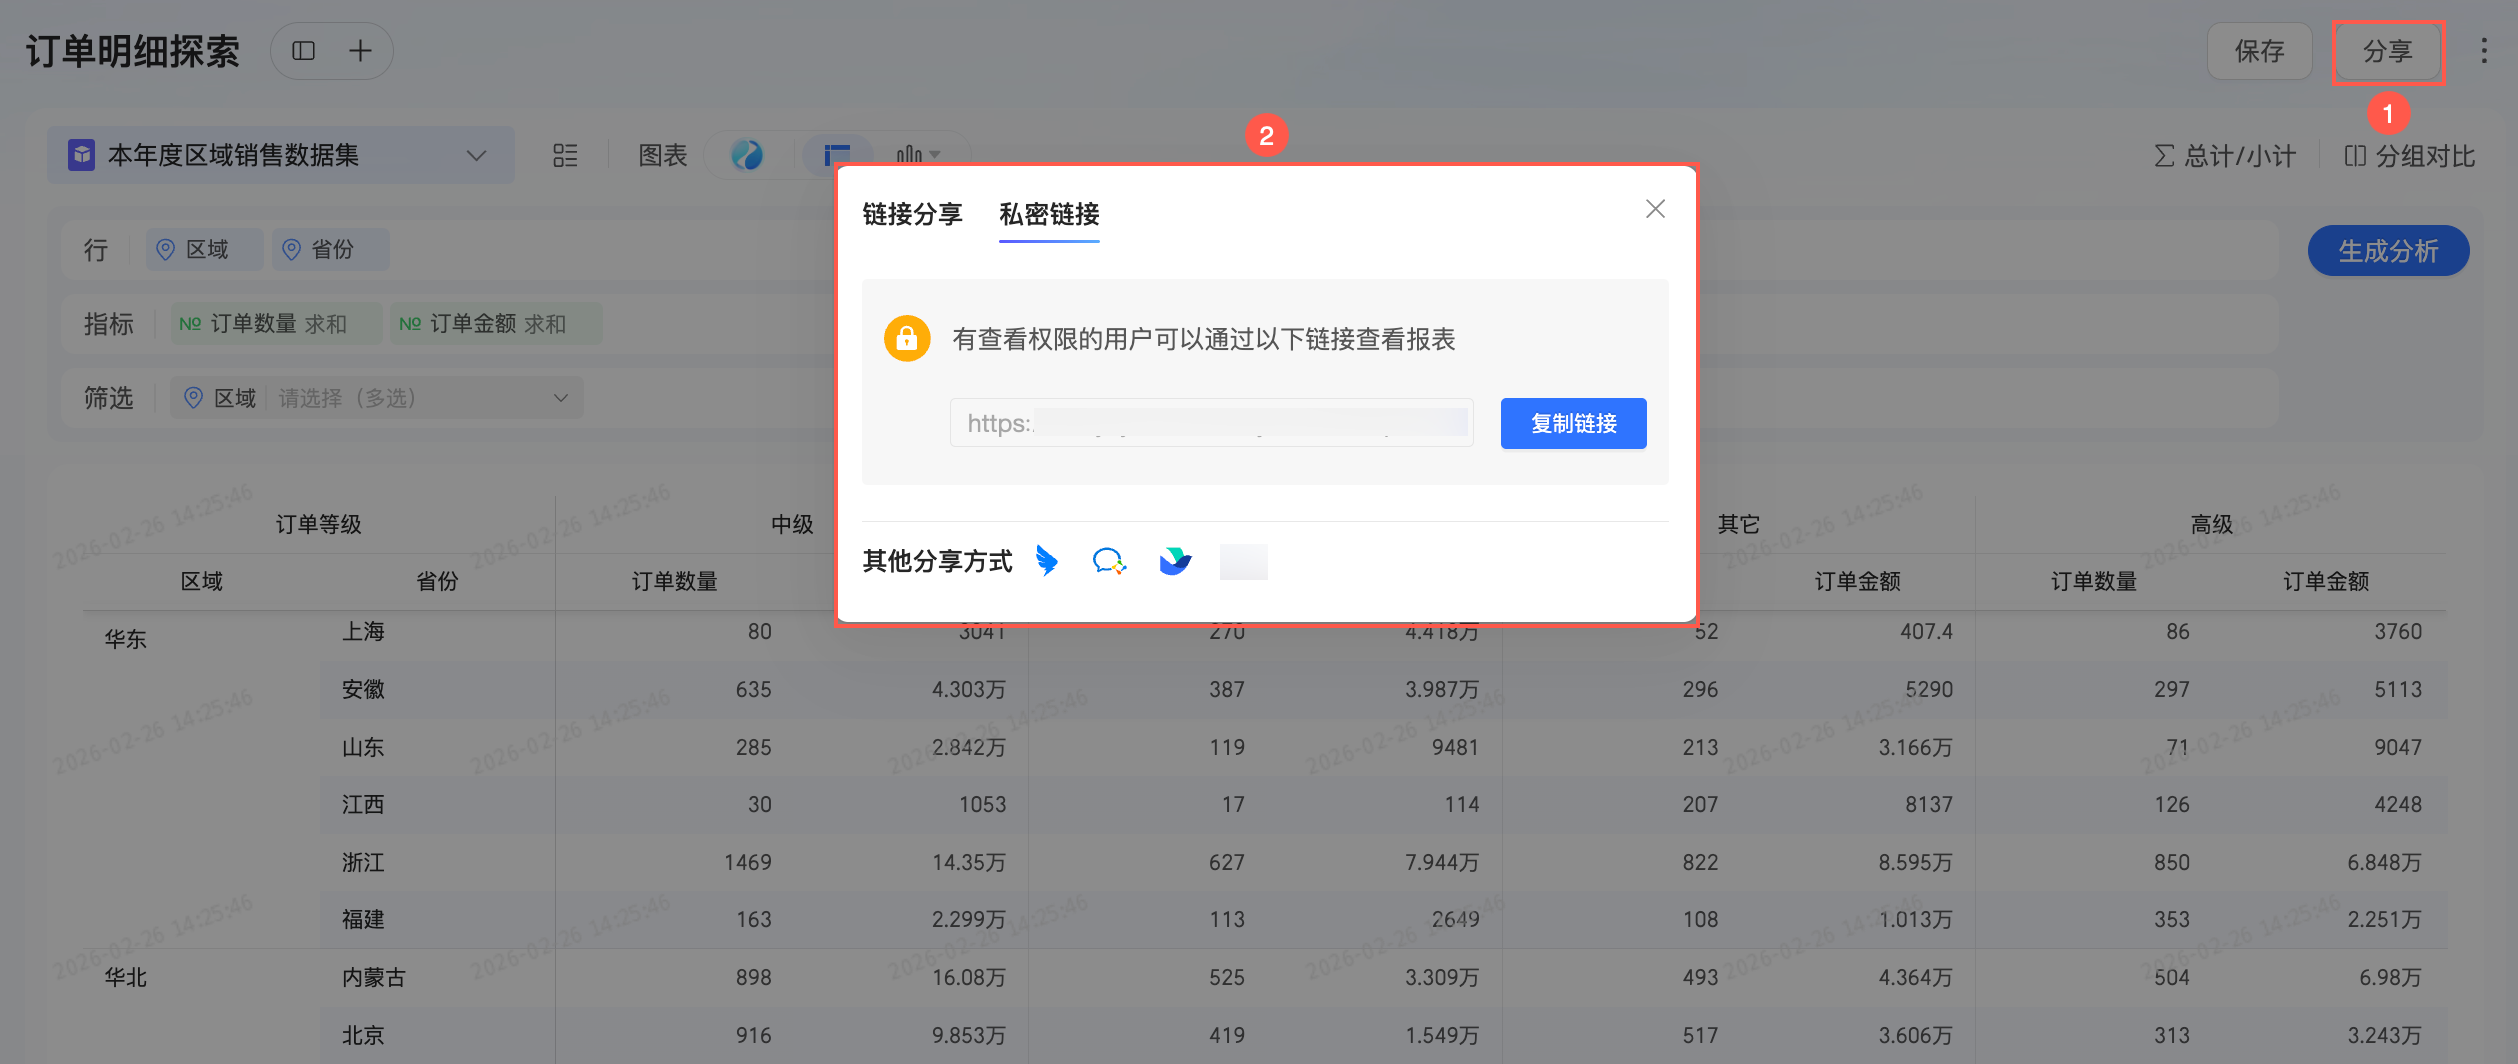Add a new exploration tab

[360, 51]
